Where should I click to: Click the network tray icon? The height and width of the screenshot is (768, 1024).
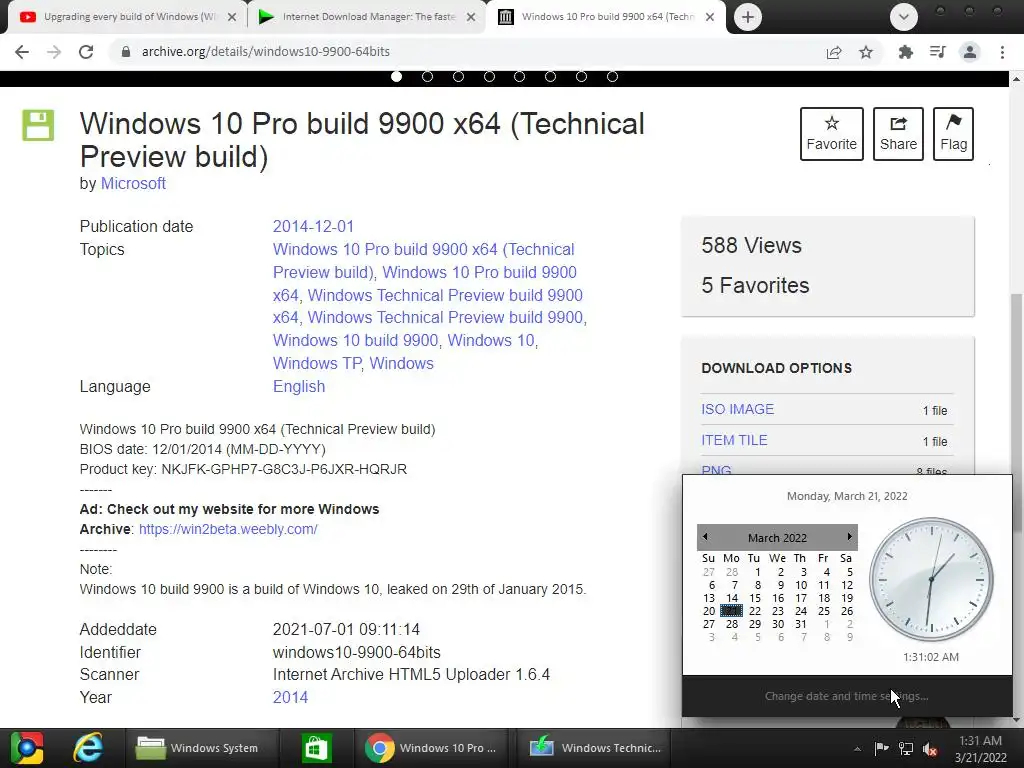[x=906, y=748]
